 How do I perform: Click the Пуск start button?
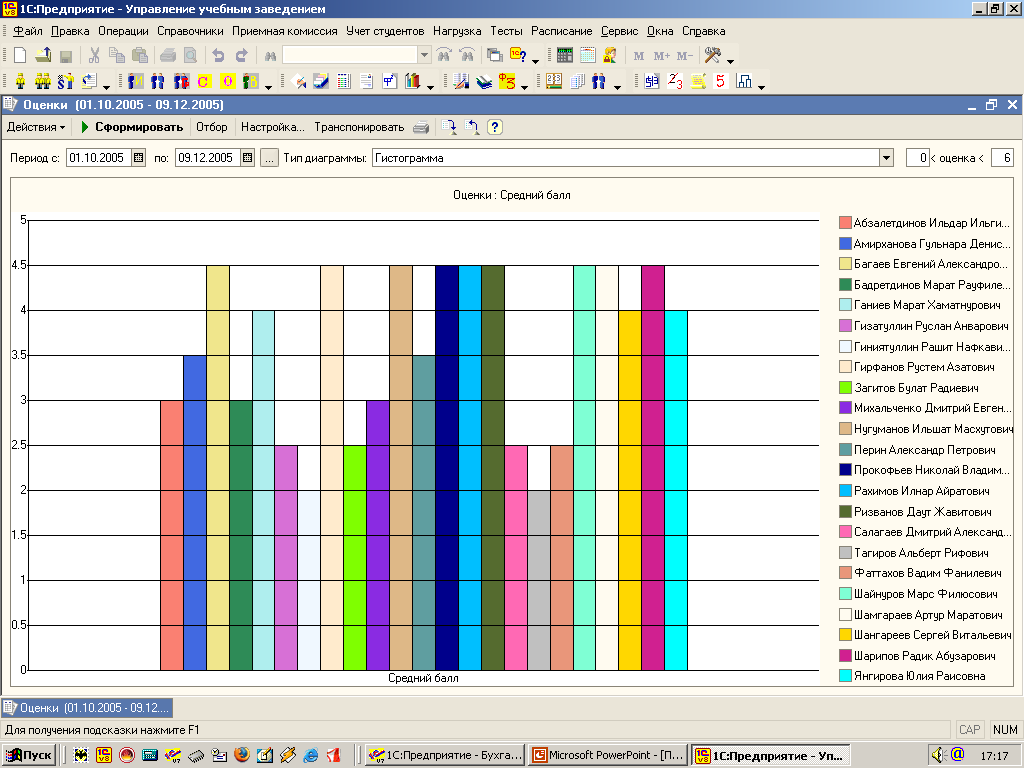29,755
